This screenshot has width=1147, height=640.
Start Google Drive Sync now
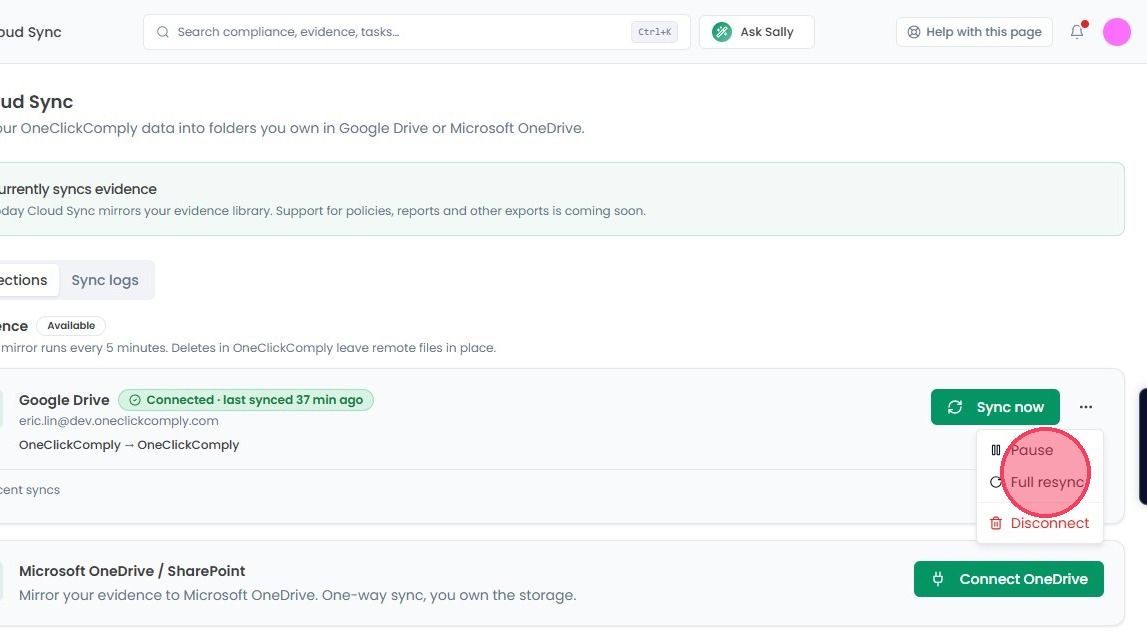tap(995, 407)
